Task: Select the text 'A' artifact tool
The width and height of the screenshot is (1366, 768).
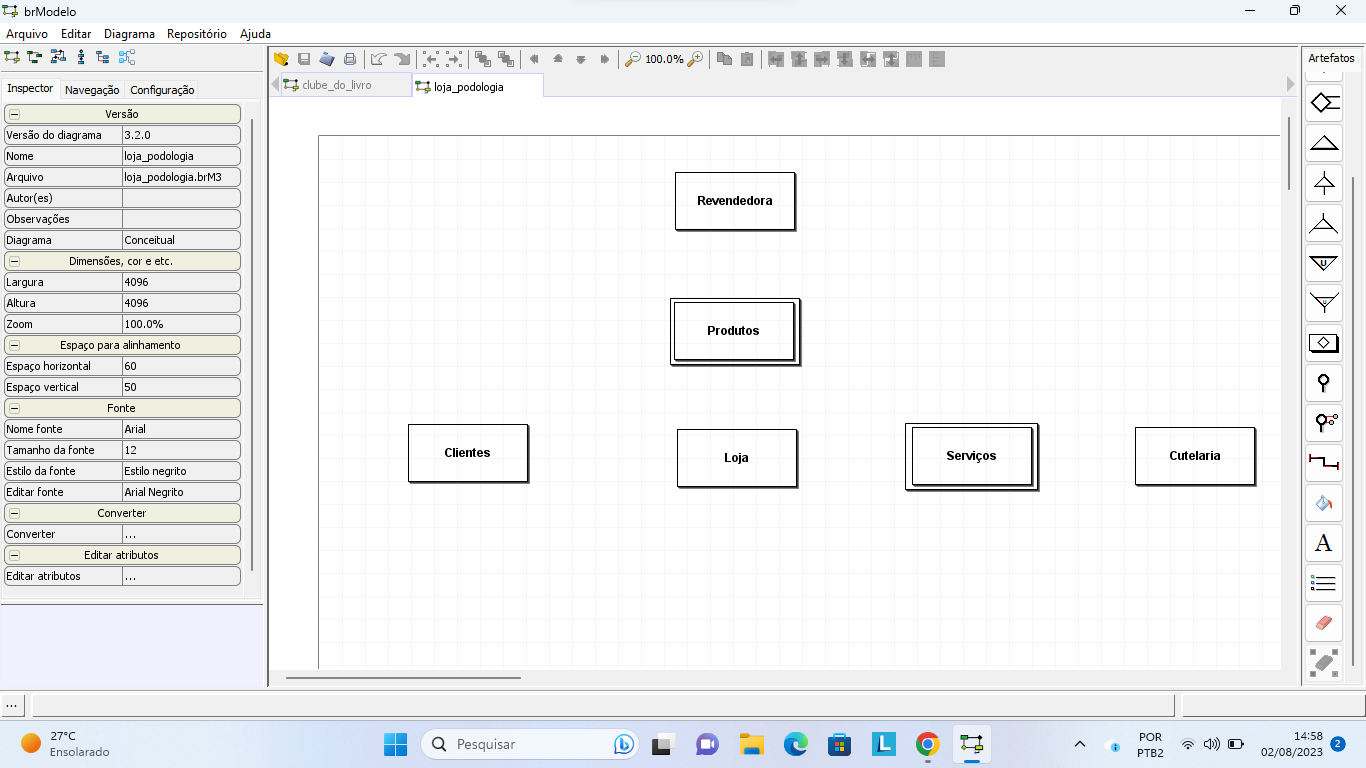Action: point(1324,543)
